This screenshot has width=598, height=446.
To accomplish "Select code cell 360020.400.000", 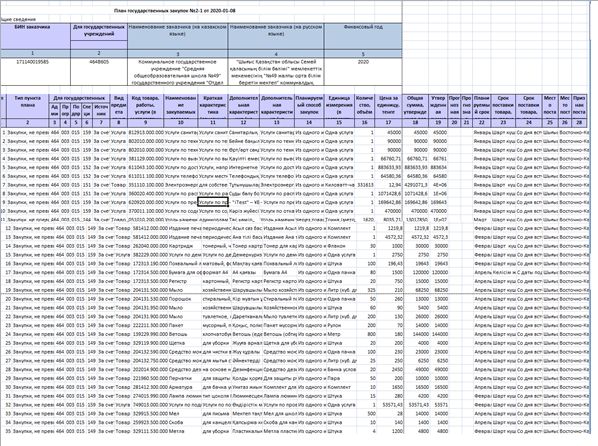I will (x=146, y=194).
